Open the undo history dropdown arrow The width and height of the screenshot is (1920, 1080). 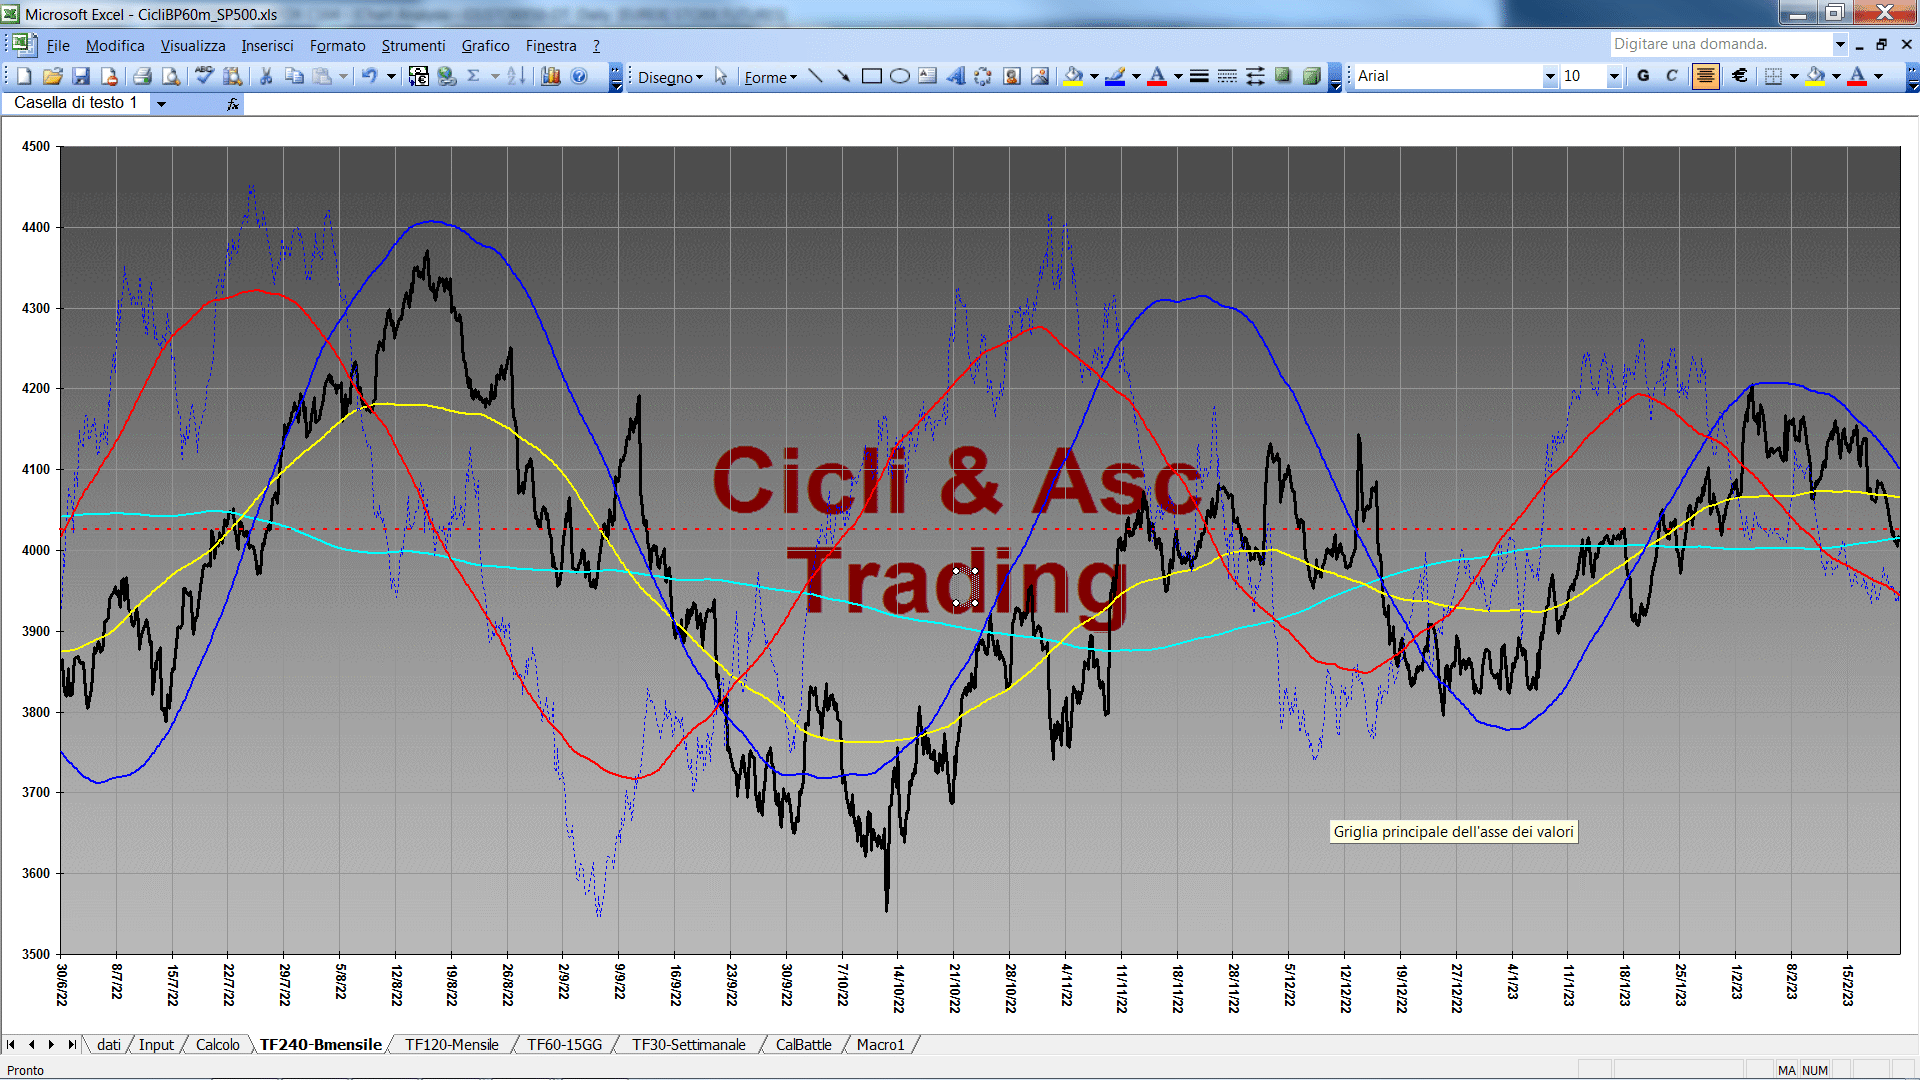tap(391, 76)
